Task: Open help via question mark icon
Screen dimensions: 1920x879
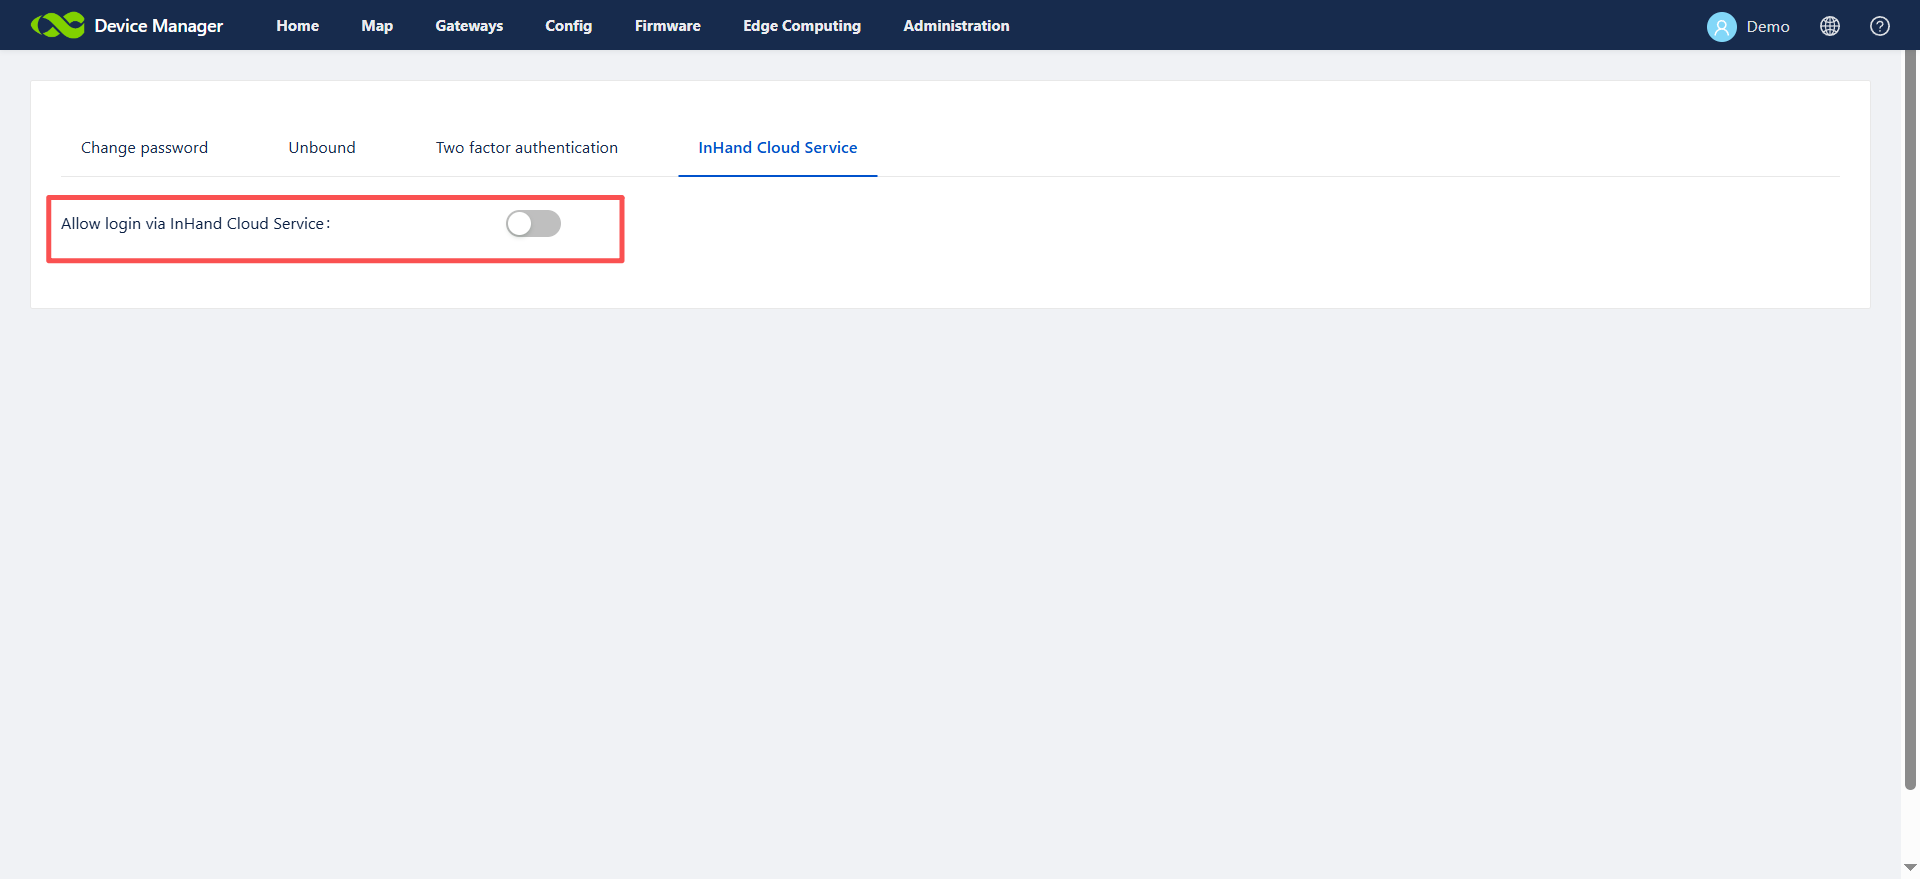Action: pos(1879,27)
